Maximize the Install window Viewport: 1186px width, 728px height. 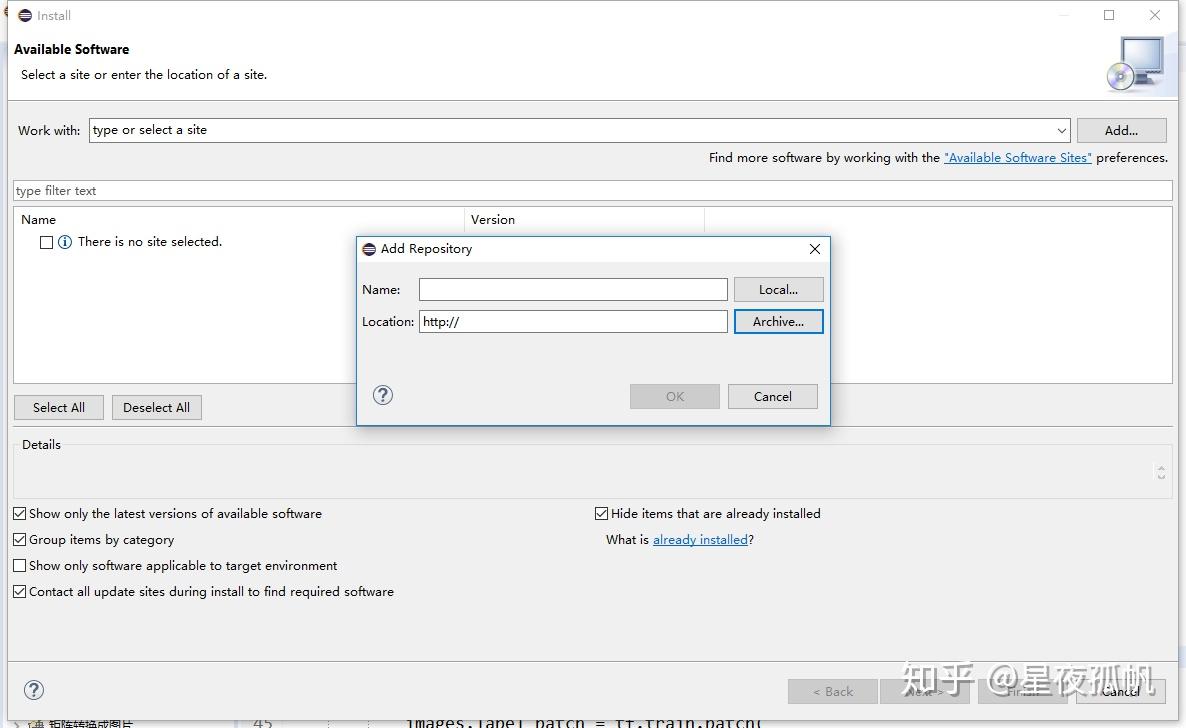click(1109, 15)
